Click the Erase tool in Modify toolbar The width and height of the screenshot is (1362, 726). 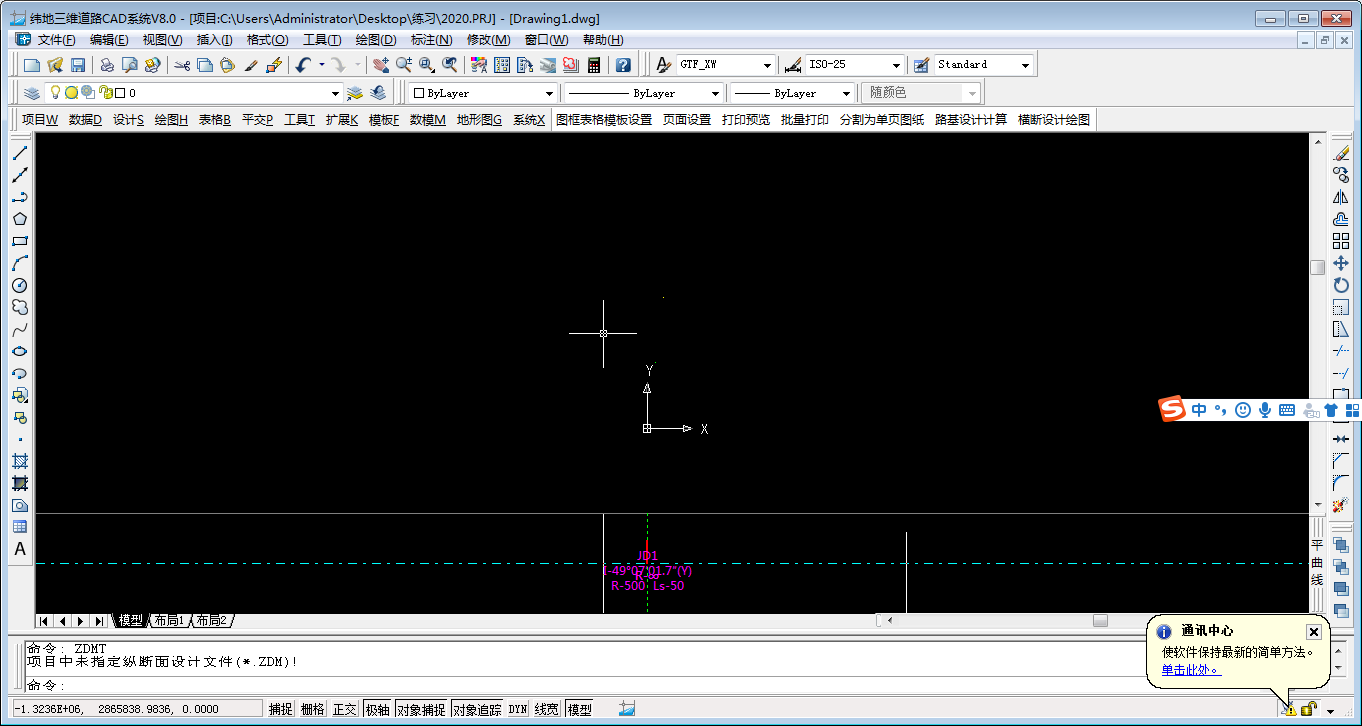[x=1341, y=153]
